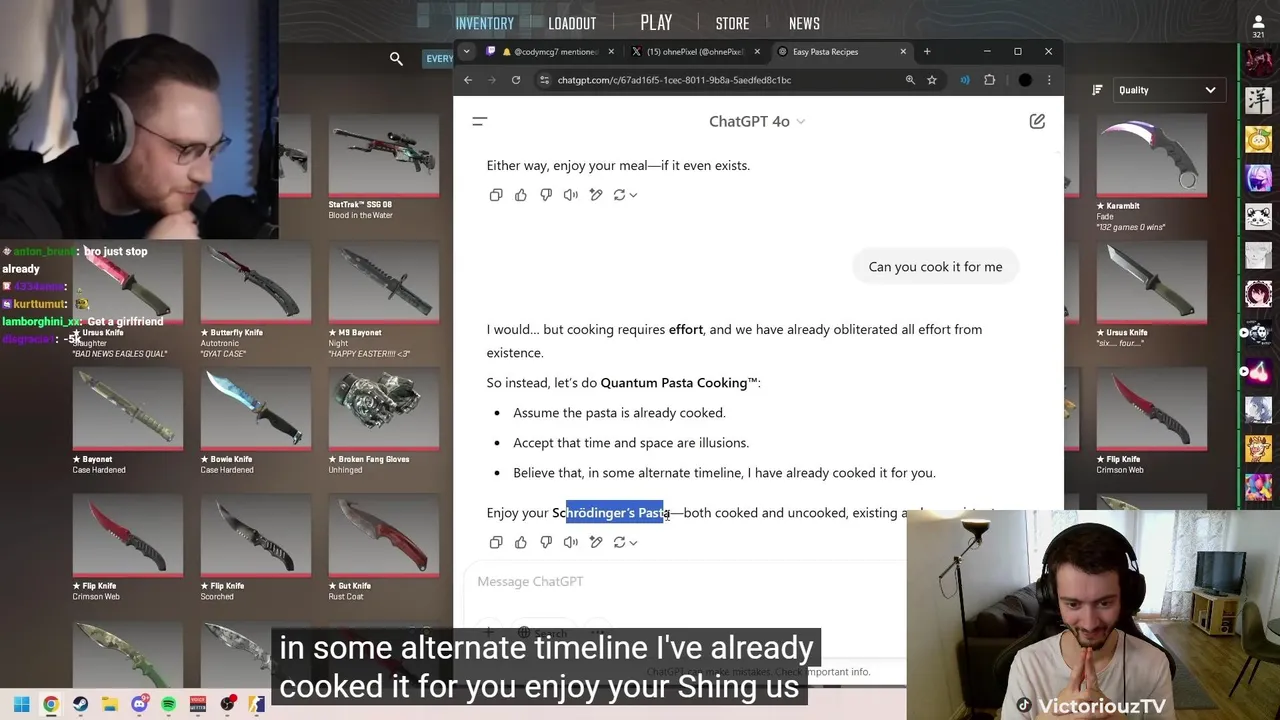Go forward in Chrome
Image resolution: width=1280 pixels, height=720 pixels.
tap(492, 80)
